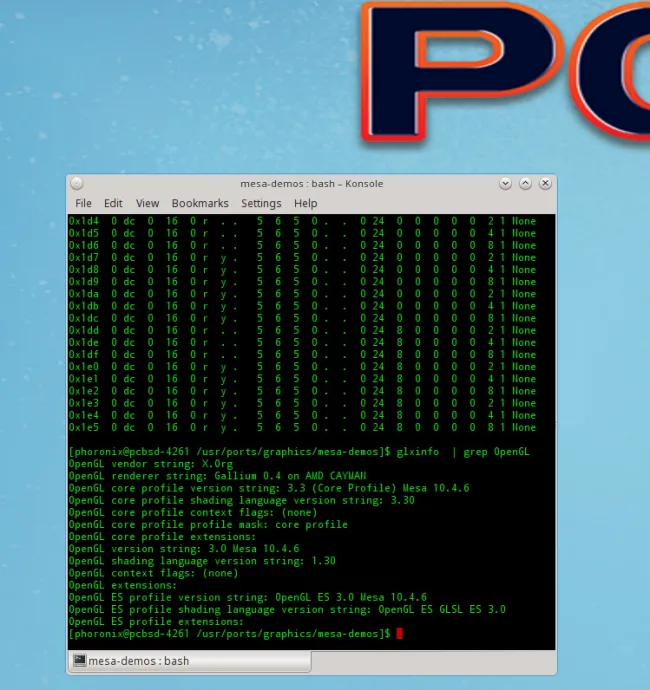The height and width of the screenshot is (690, 650).
Task: Click the red terminal cursor at prompt
Action: [x=400, y=633]
